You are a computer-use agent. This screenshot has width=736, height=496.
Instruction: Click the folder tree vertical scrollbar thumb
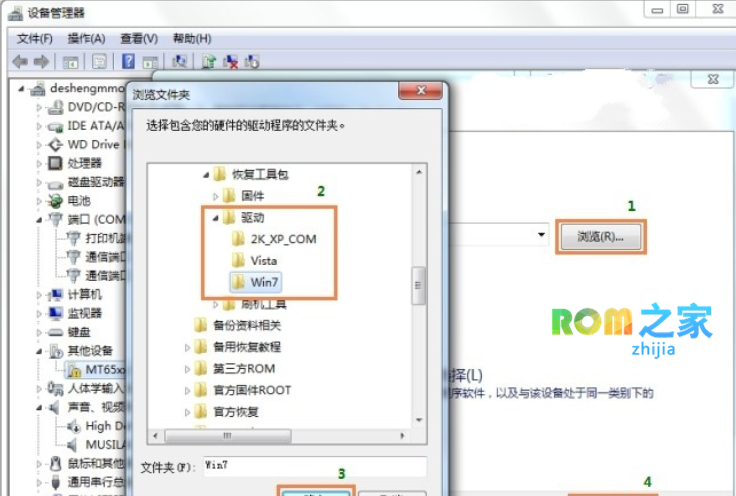tap(418, 286)
